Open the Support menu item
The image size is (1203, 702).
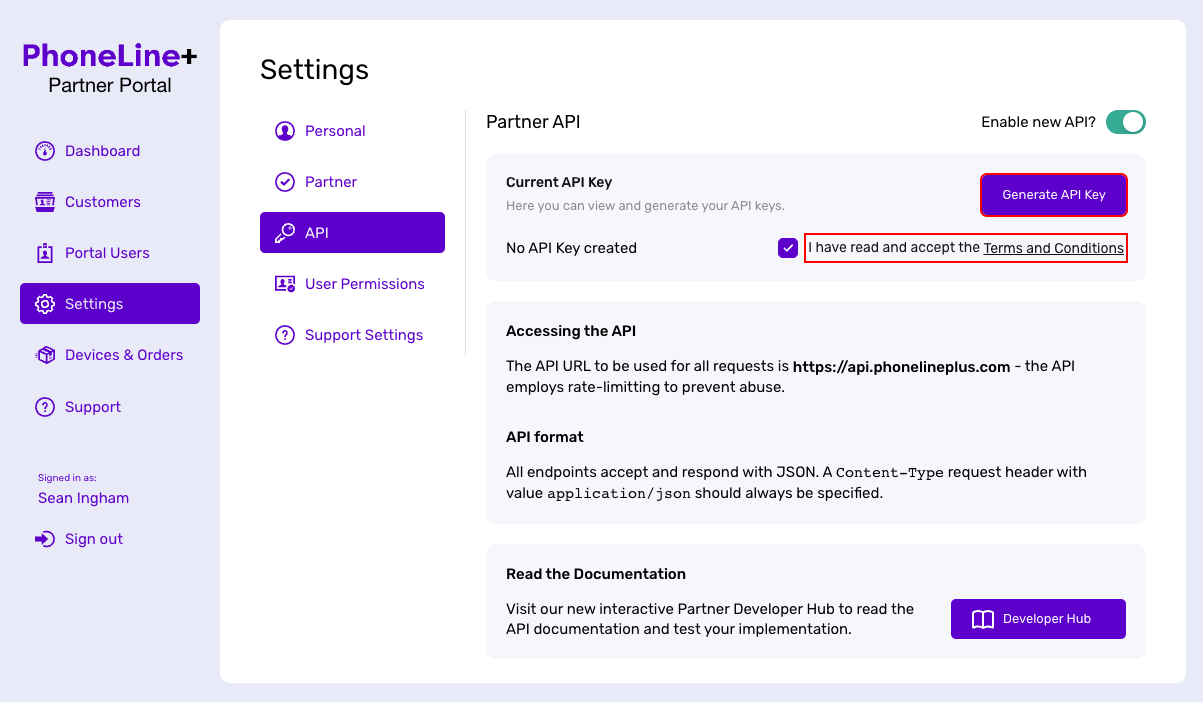pos(110,407)
